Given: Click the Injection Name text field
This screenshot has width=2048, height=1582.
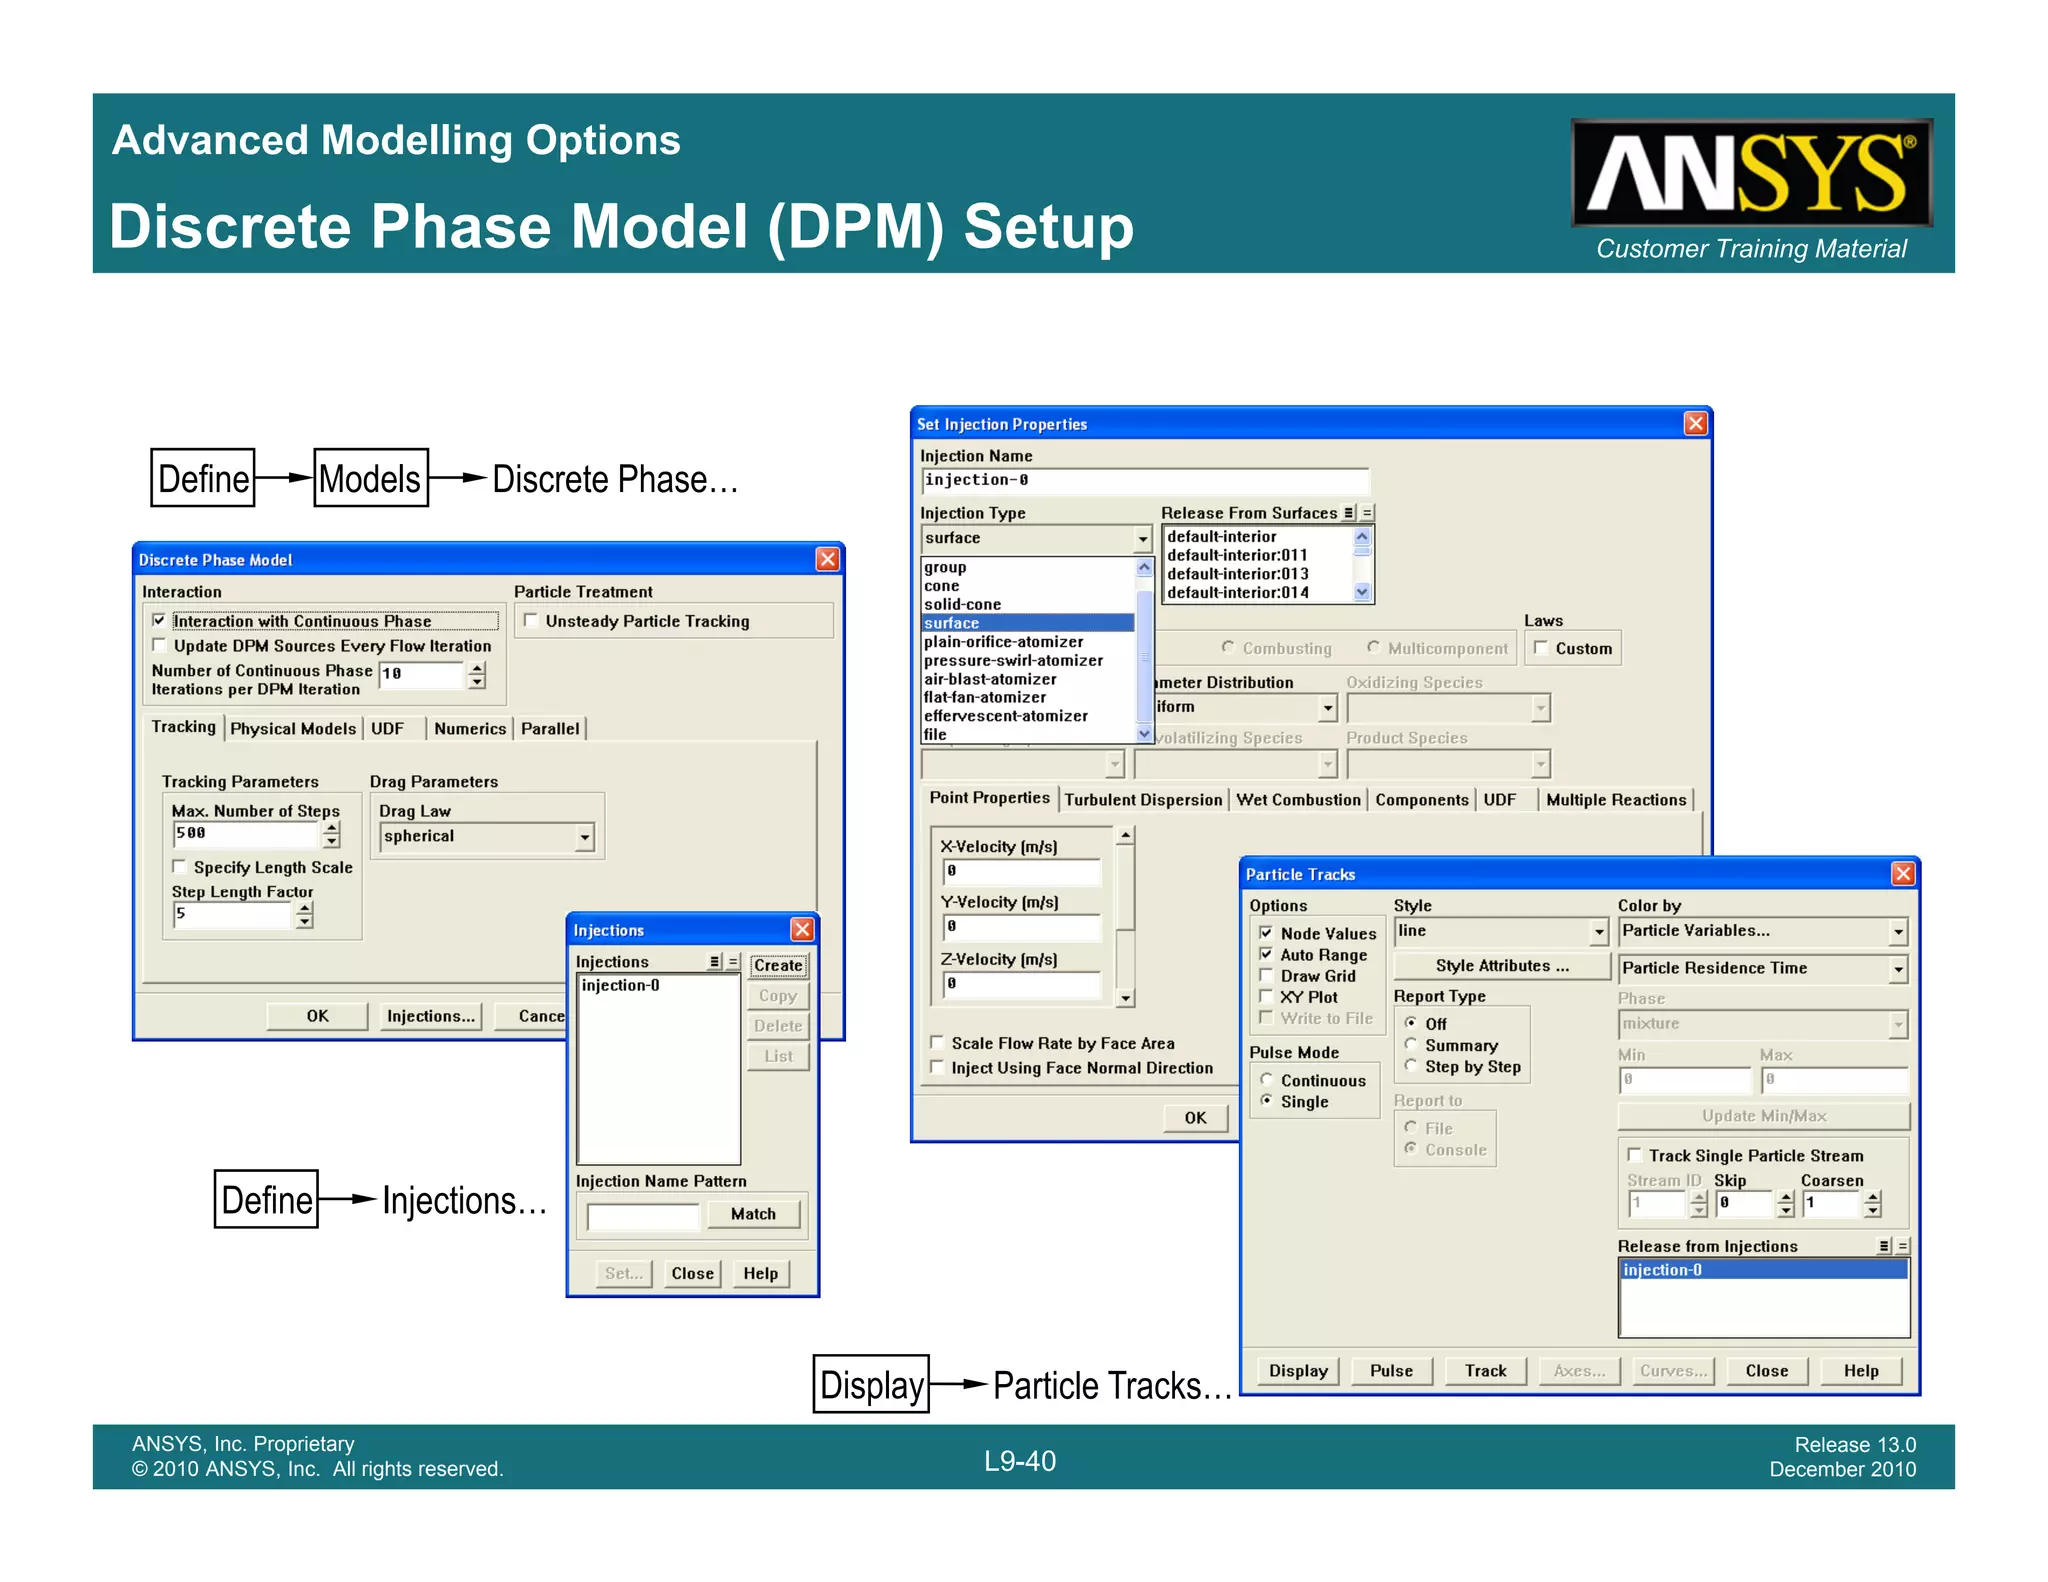Looking at the screenshot, I should (1144, 481).
